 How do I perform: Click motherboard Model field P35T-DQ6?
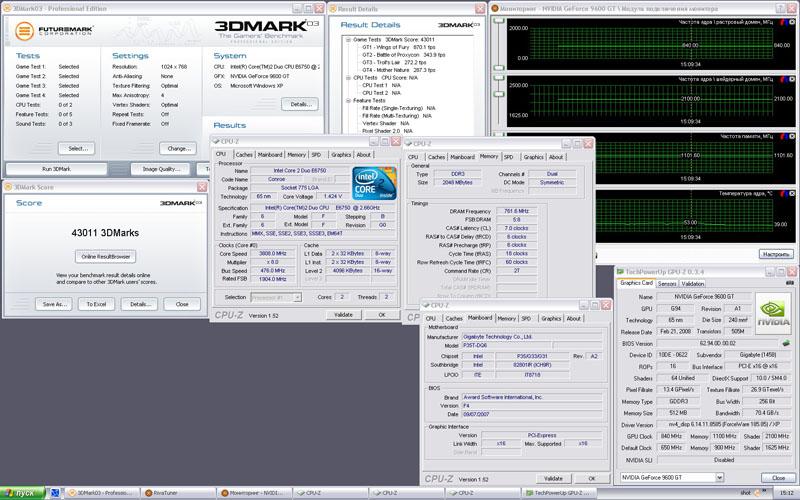(507, 345)
